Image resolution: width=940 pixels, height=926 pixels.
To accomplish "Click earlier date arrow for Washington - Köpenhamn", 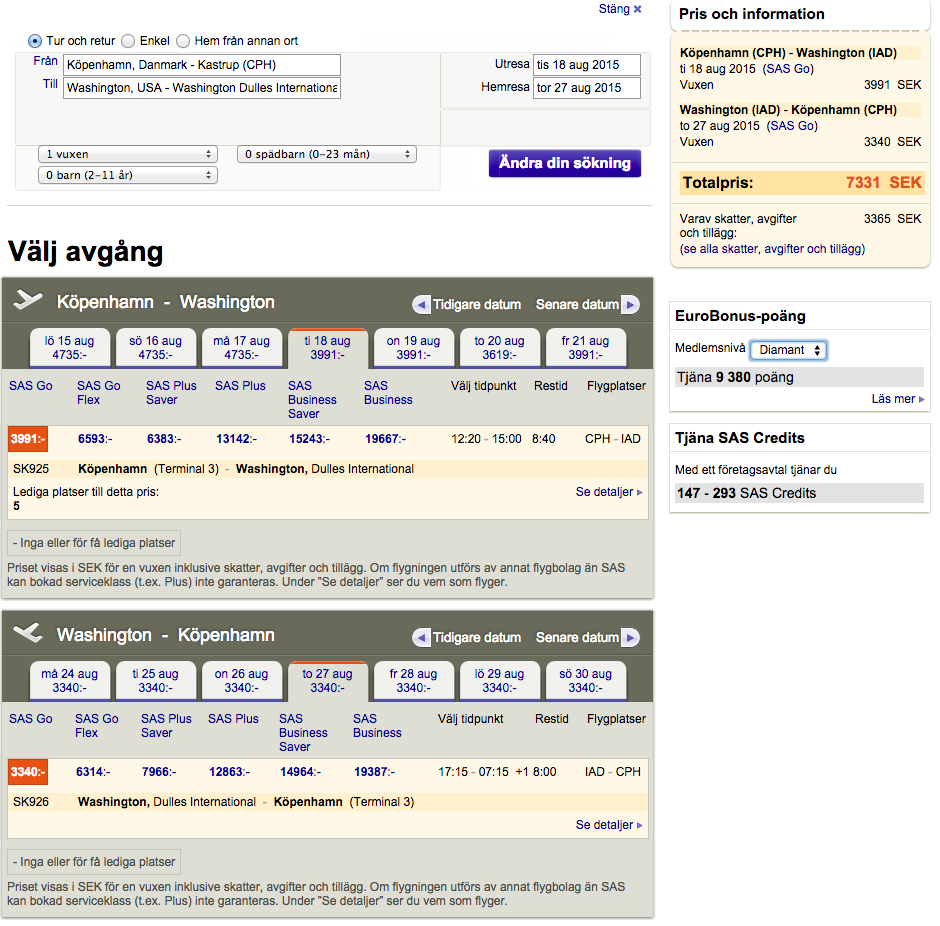I will click(x=421, y=638).
